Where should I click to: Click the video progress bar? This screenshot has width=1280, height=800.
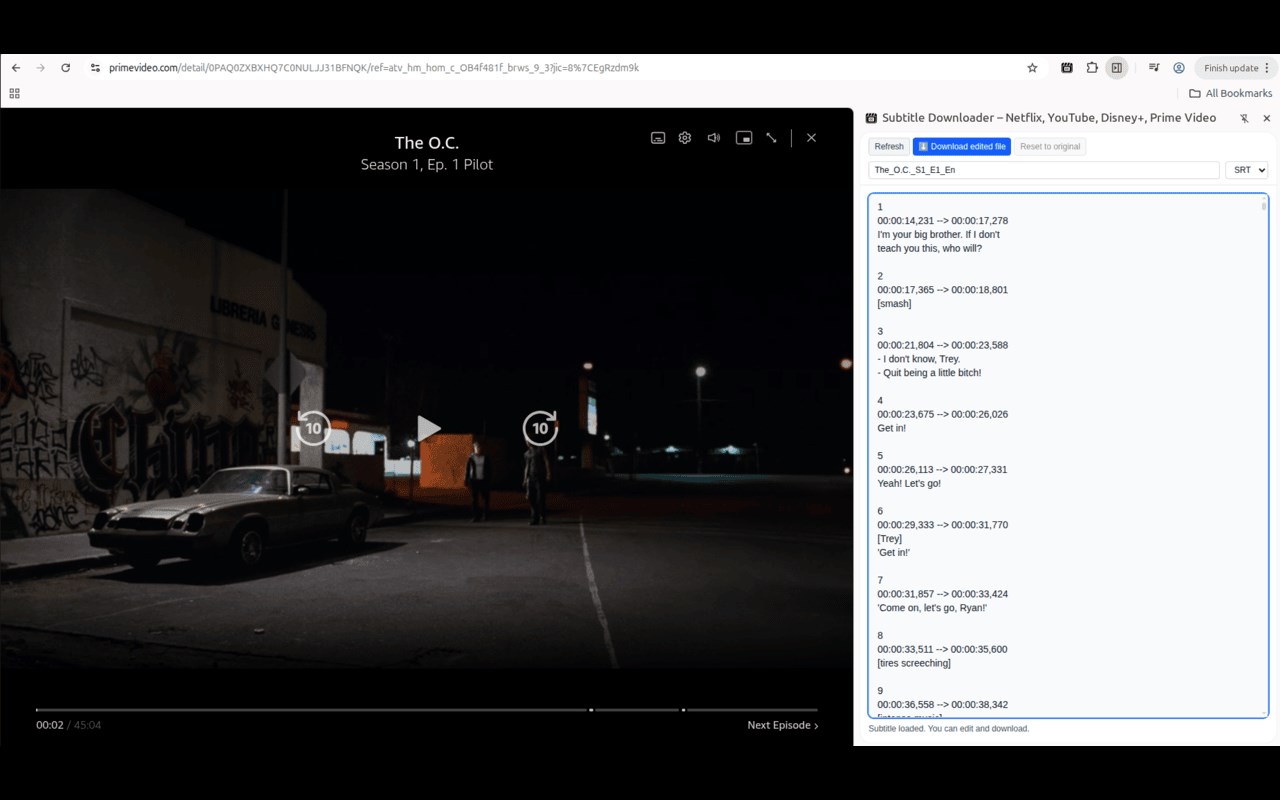[427, 710]
